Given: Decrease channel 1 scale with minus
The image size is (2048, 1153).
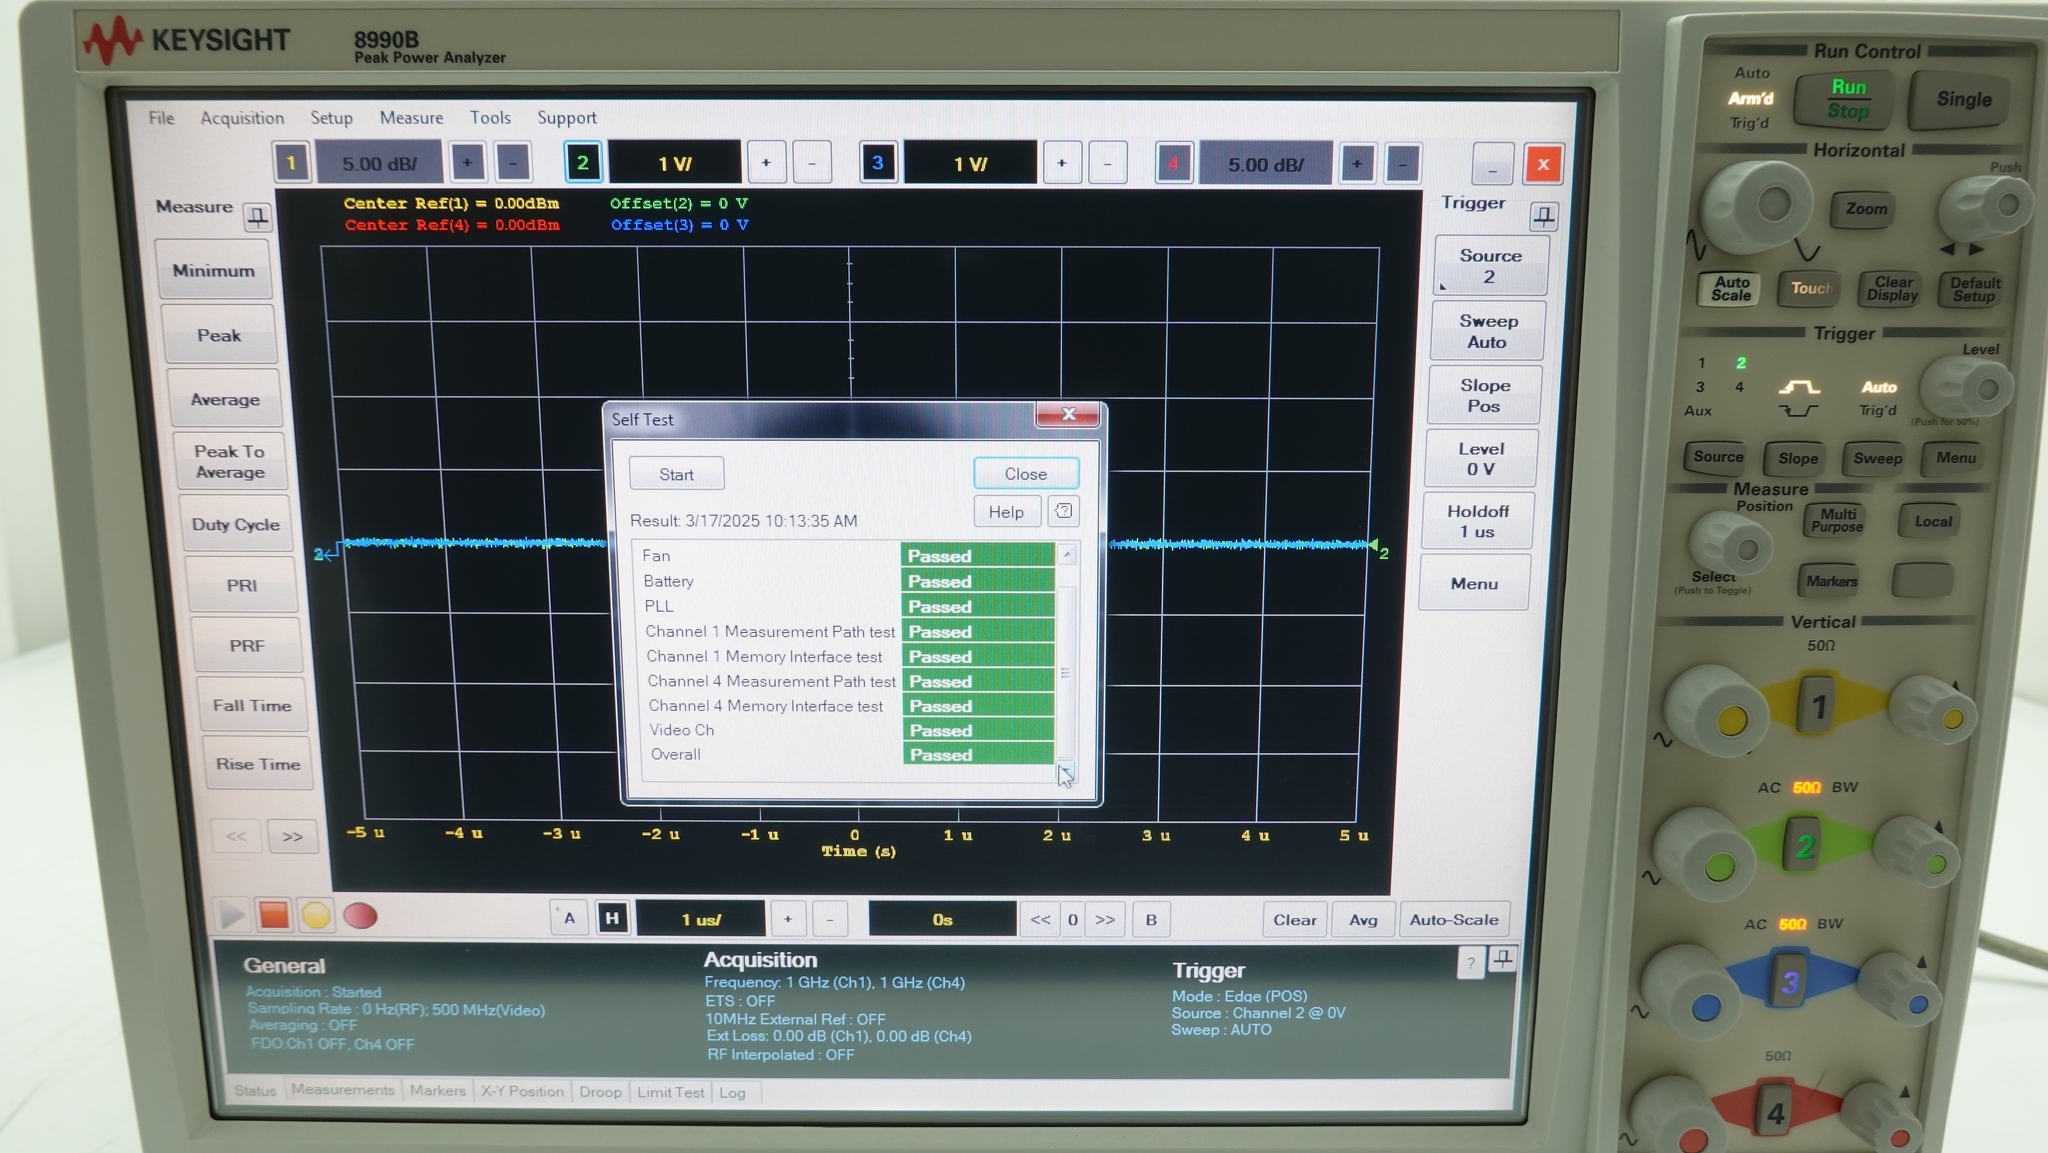Looking at the screenshot, I should [x=513, y=163].
